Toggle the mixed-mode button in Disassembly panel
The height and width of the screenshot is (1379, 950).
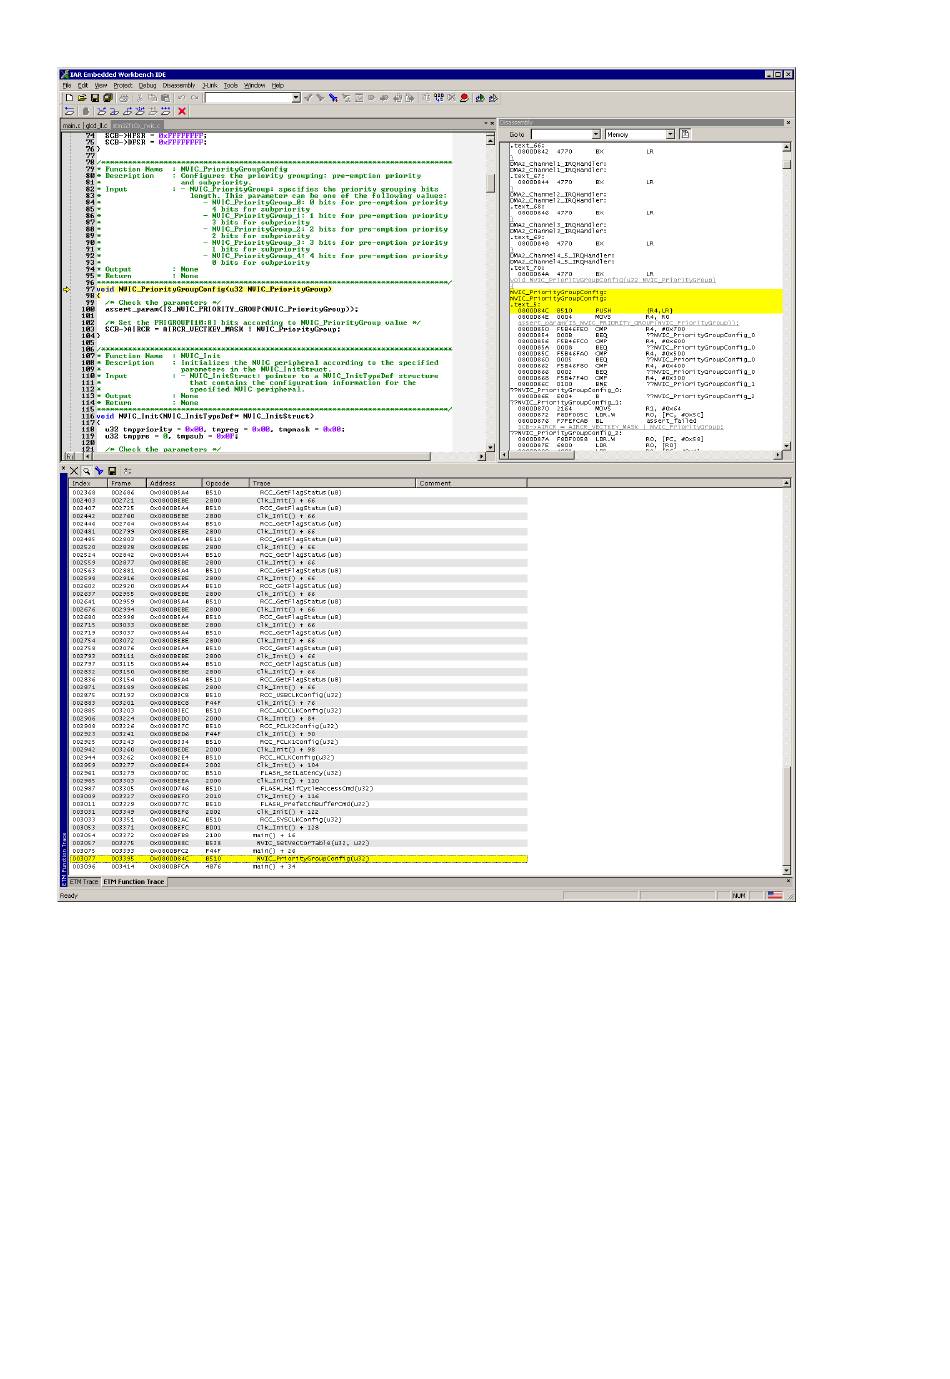pos(685,134)
